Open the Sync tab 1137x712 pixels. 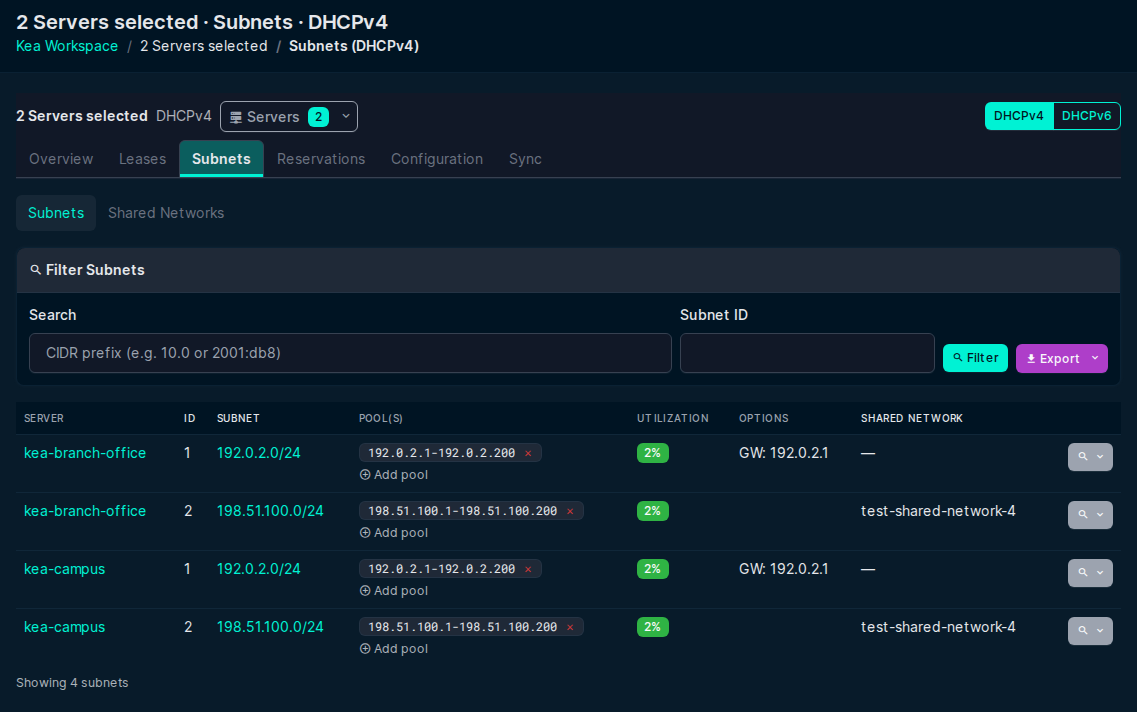pyautogui.click(x=525, y=159)
